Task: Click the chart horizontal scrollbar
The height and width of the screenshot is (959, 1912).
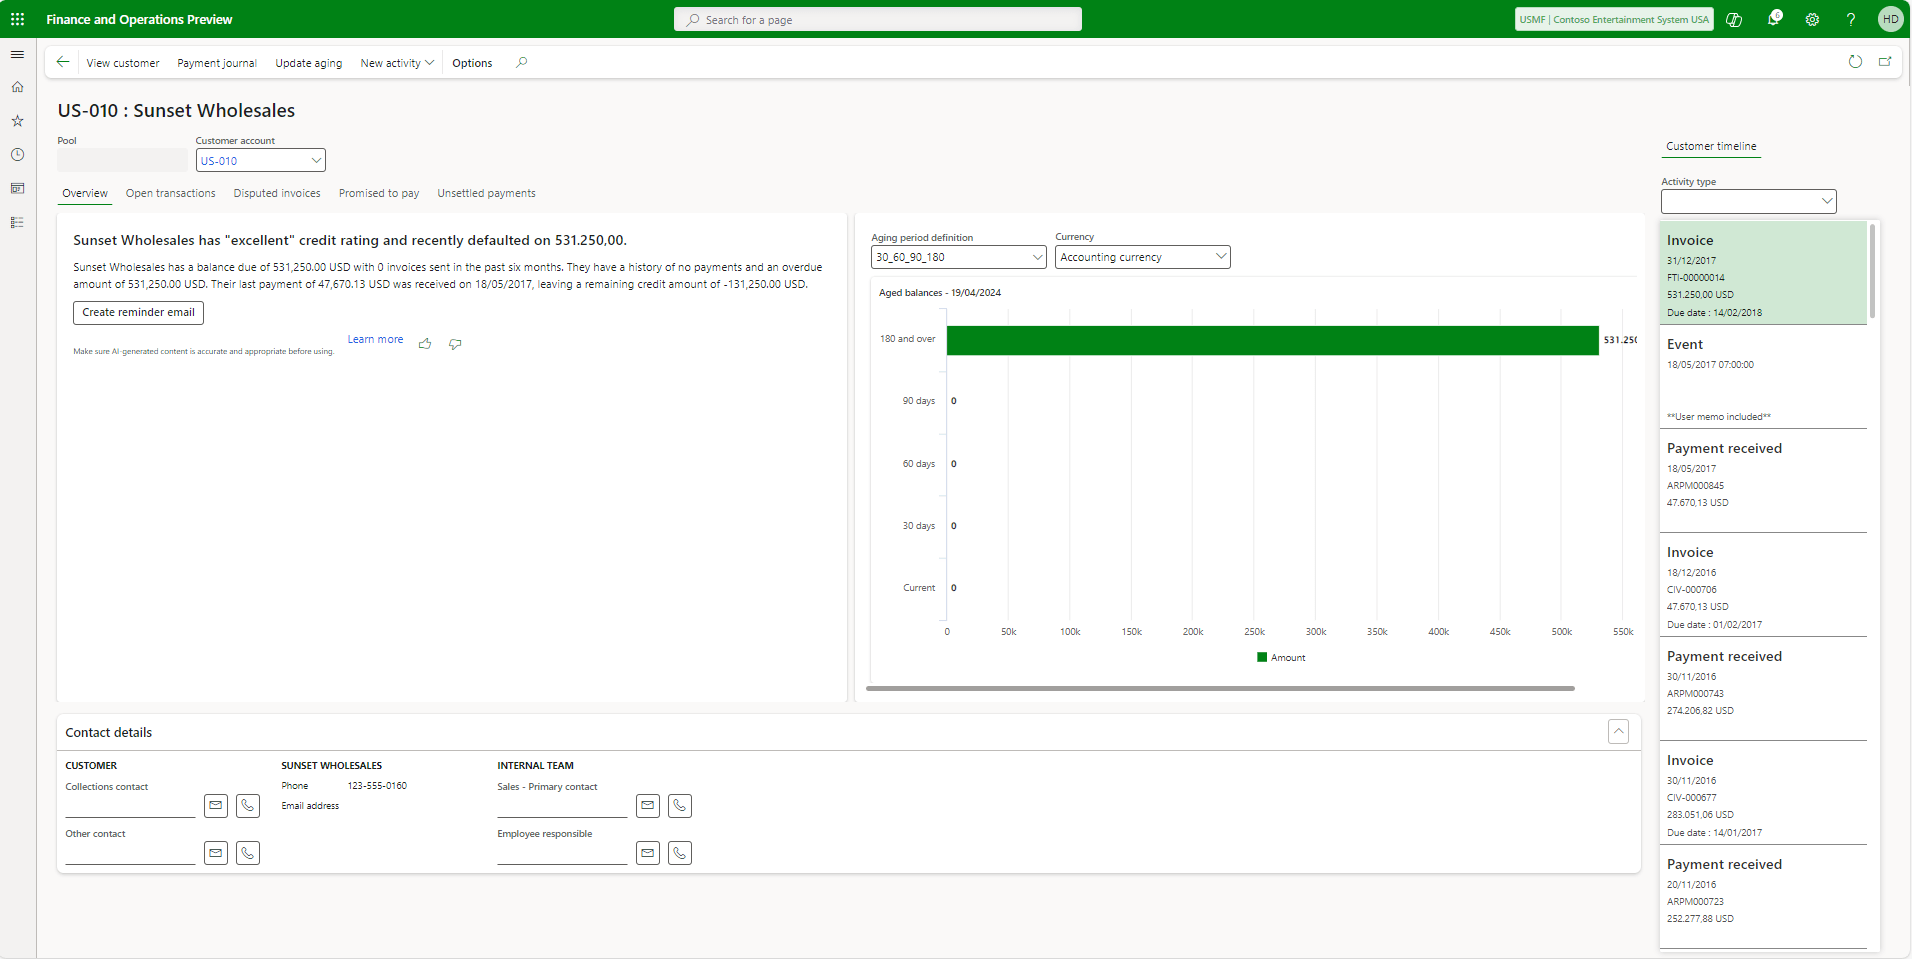Action: coord(1220,688)
